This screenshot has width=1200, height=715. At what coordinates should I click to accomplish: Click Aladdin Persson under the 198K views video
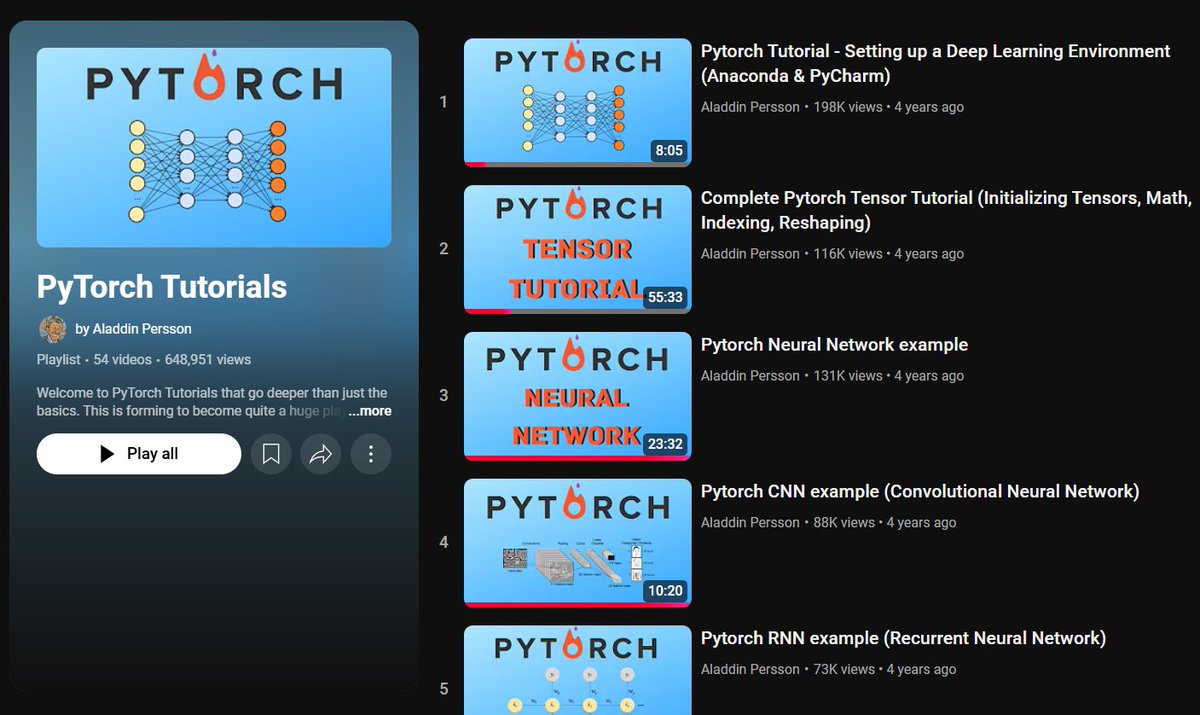coord(750,107)
